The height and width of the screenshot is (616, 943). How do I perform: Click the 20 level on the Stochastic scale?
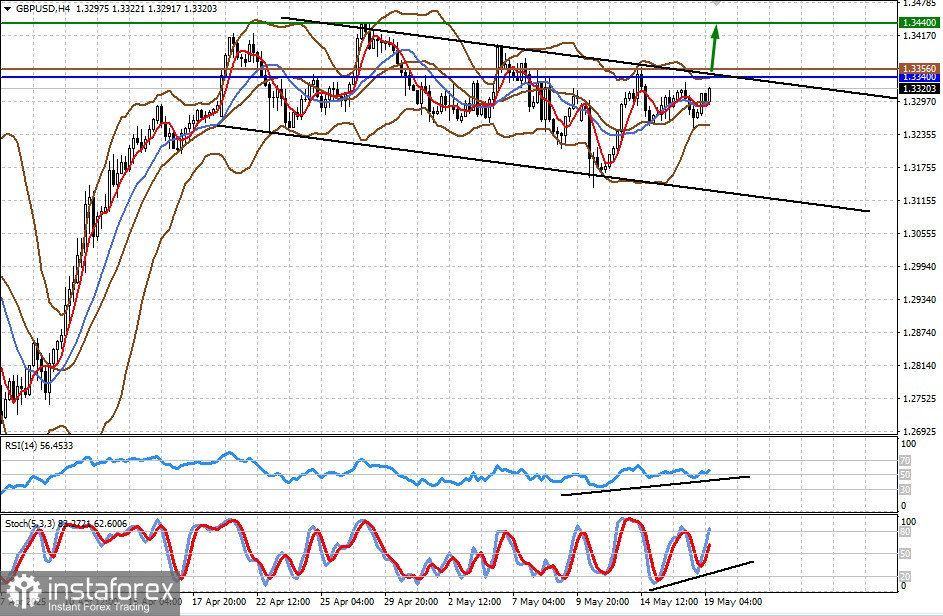click(x=905, y=576)
